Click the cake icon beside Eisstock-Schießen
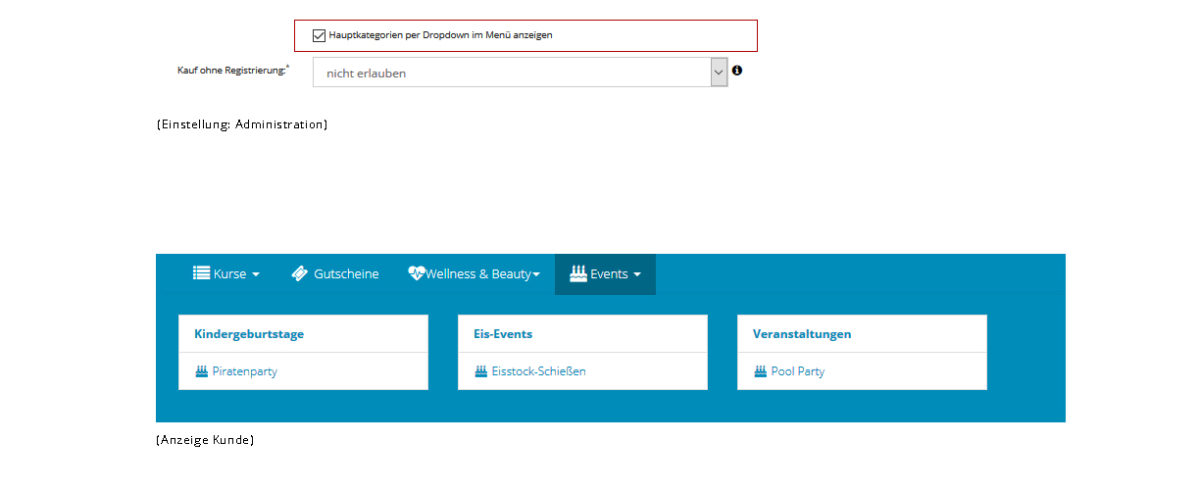The image size is (1200, 490). (x=481, y=371)
